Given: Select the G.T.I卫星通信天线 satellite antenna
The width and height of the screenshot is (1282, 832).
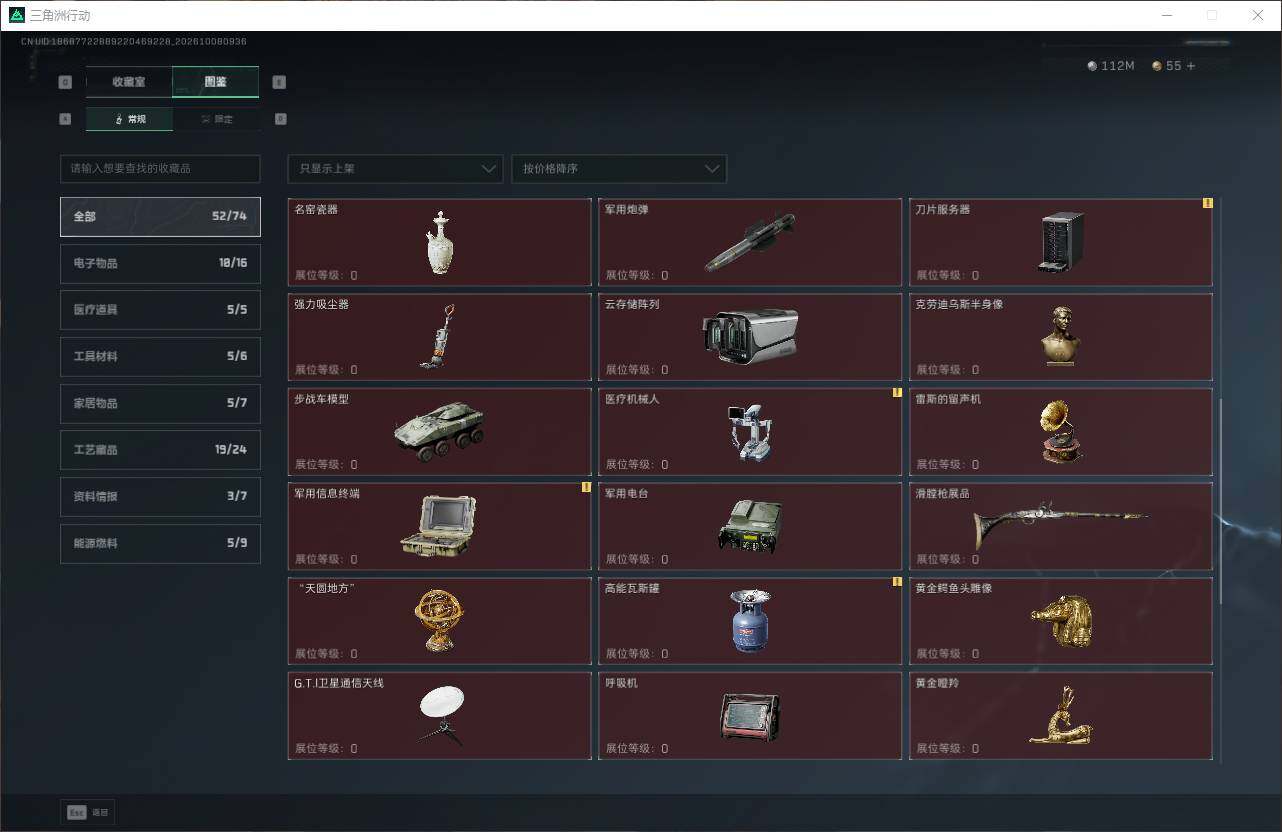Looking at the screenshot, I should point(439,716).
